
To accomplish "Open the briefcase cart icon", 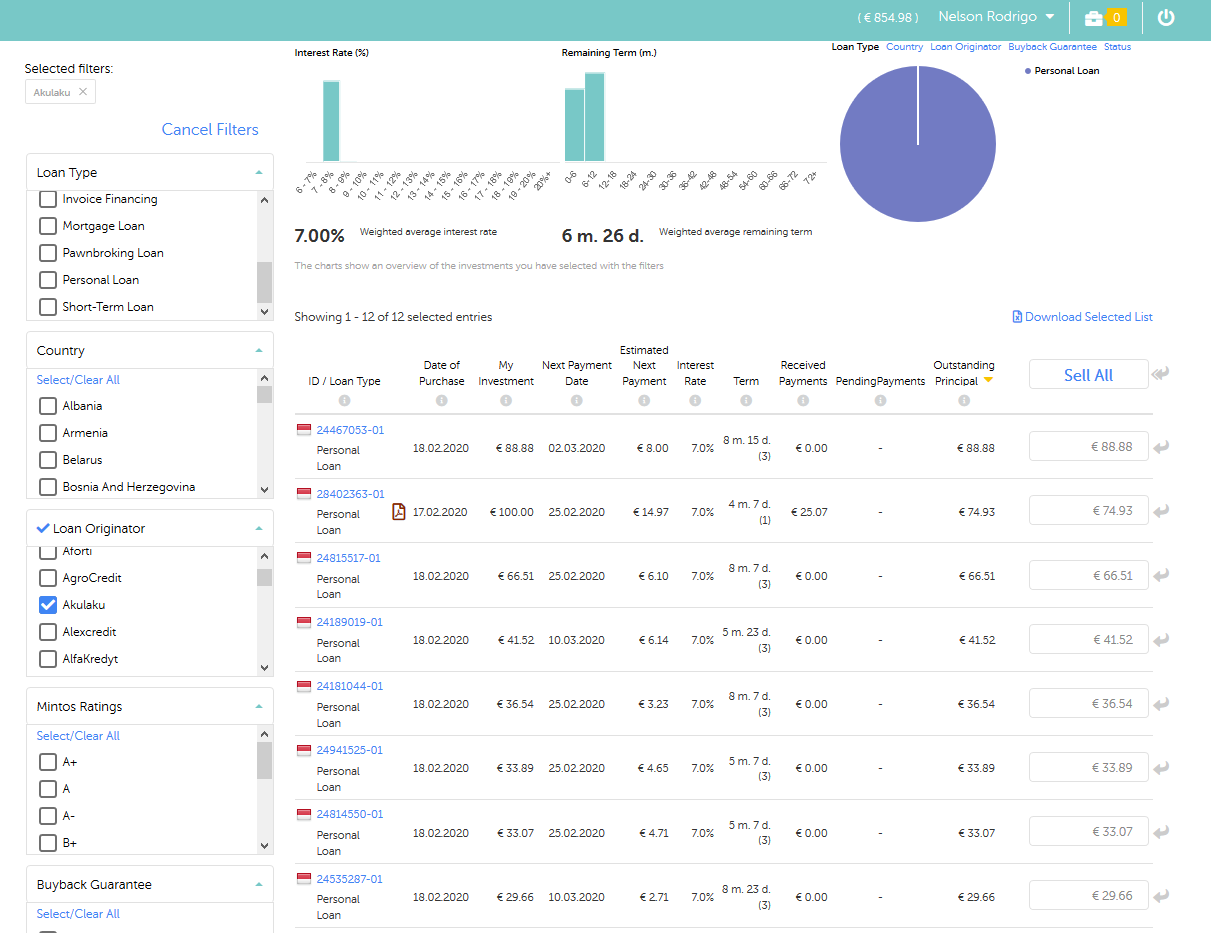I will point(1094,17).
